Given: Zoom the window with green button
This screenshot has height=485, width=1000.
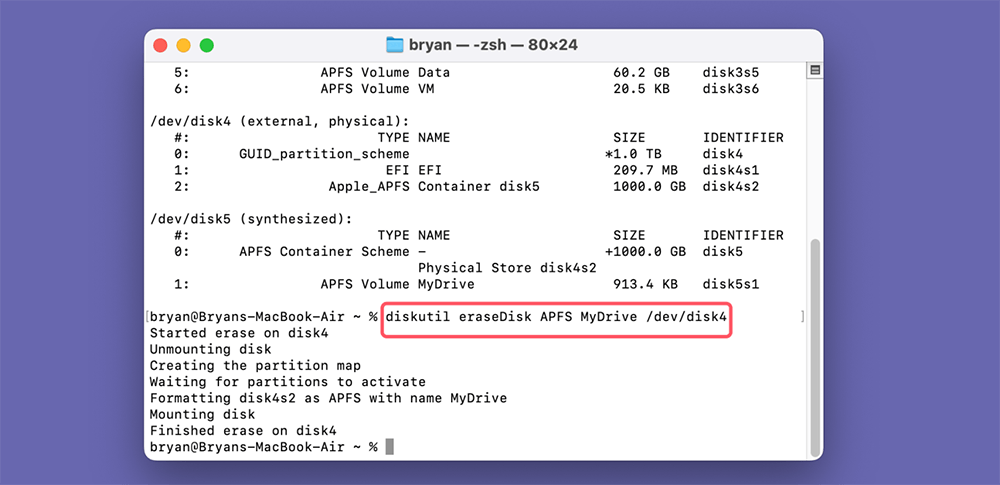Looking at the screenshot, I should (x=207, y=45).
